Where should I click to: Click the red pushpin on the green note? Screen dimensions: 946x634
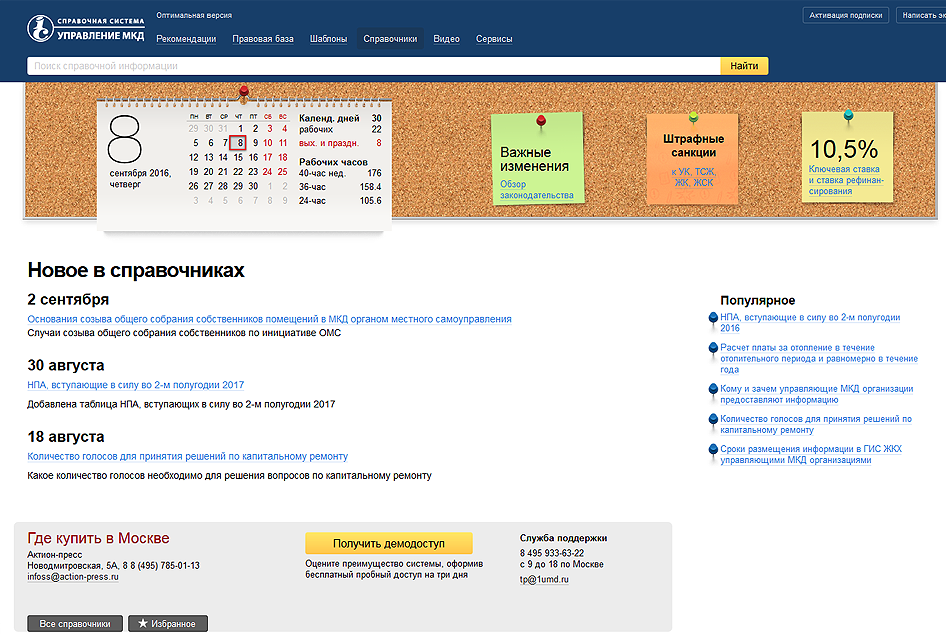pos(542,121)
